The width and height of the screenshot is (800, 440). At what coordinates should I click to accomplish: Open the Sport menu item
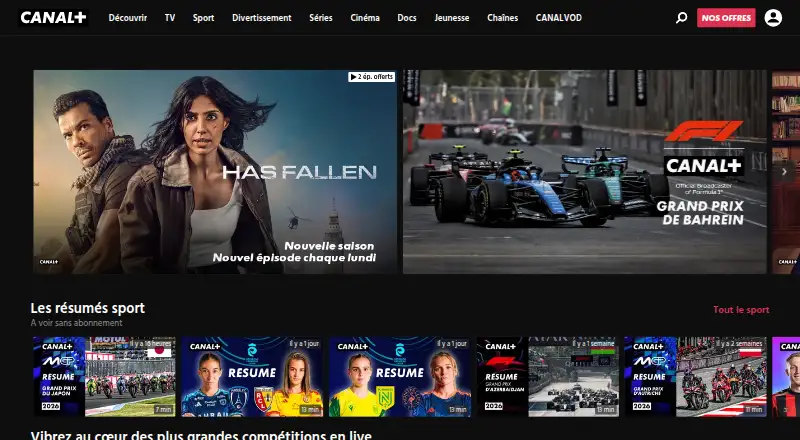pos(203,18)
